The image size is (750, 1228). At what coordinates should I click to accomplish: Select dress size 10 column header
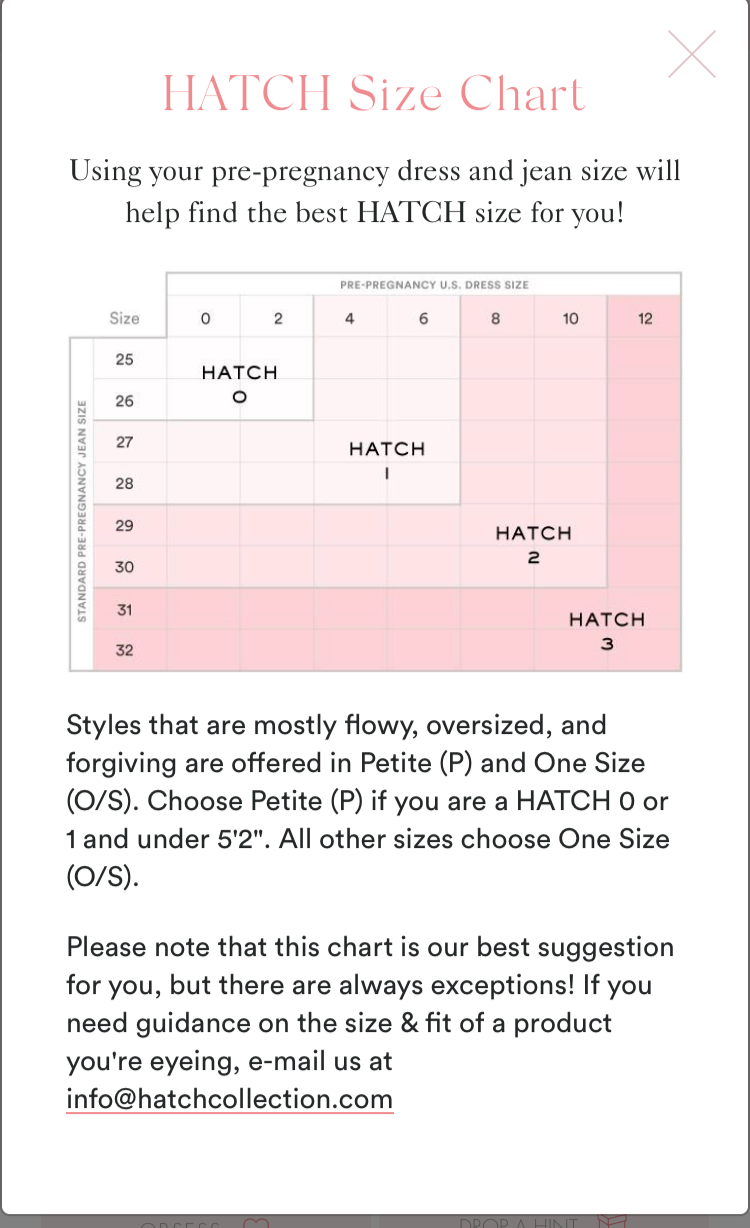click(570, 319)
